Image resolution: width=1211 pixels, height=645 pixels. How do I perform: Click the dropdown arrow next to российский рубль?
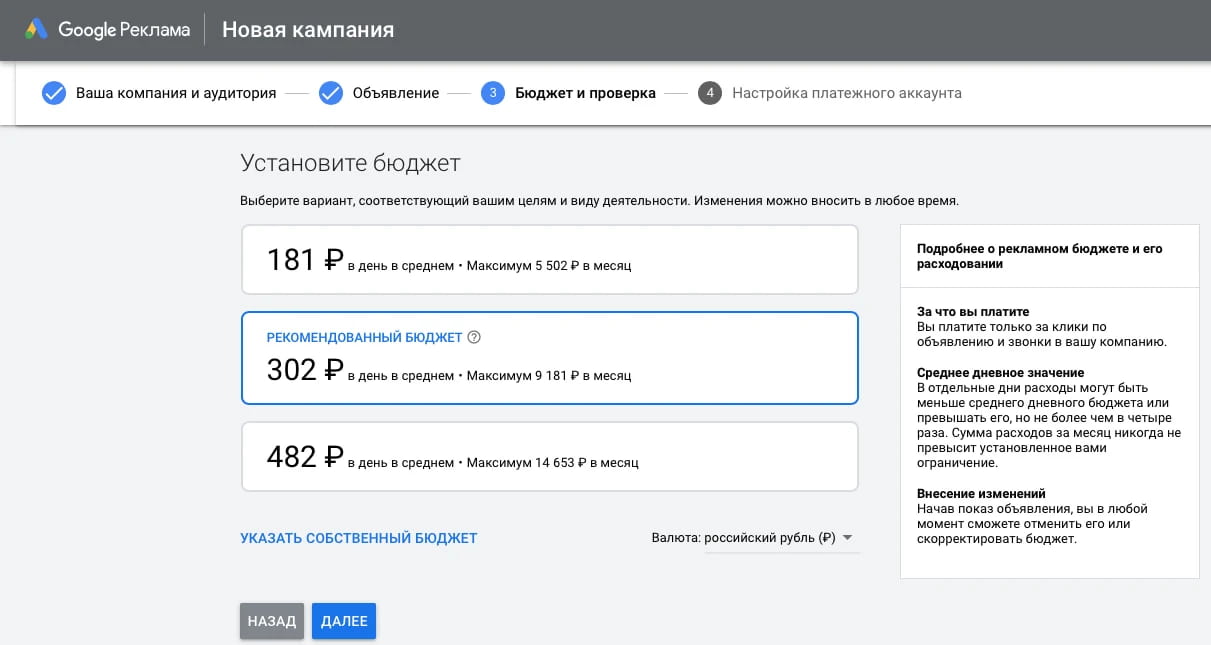tap(846, 537)
